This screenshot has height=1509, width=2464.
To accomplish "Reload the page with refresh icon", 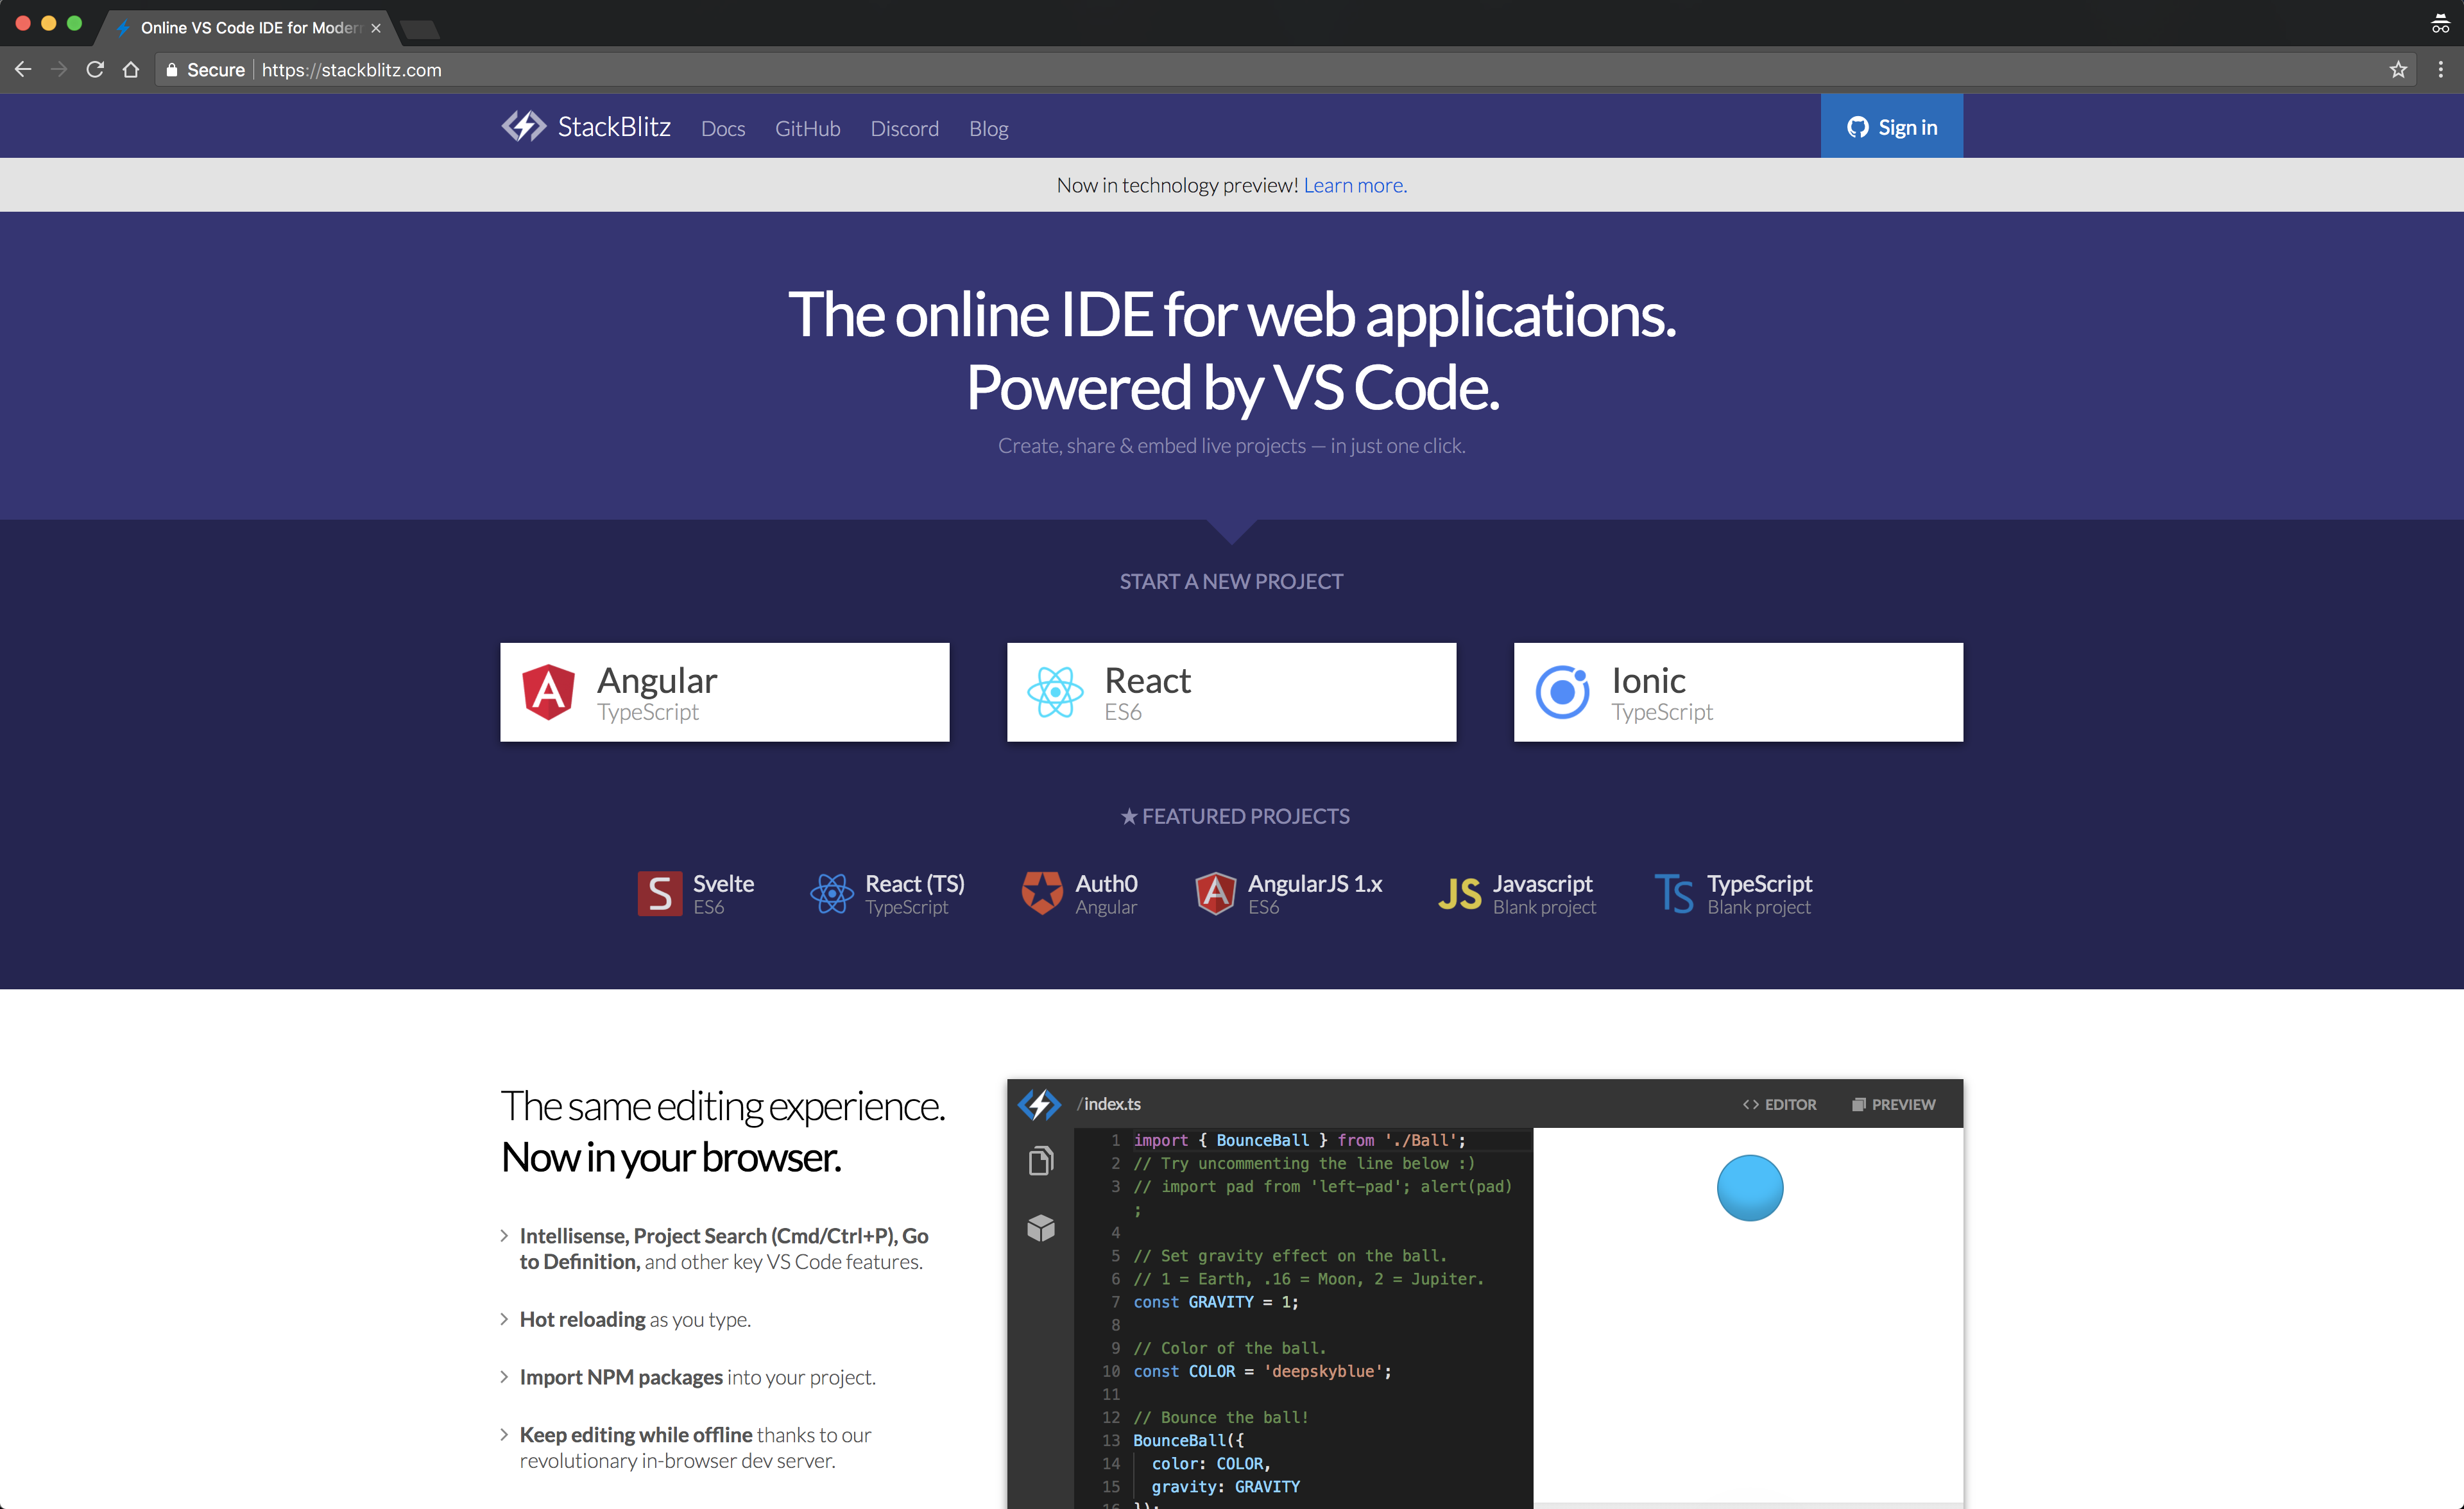I will click(x=95, y=69).
